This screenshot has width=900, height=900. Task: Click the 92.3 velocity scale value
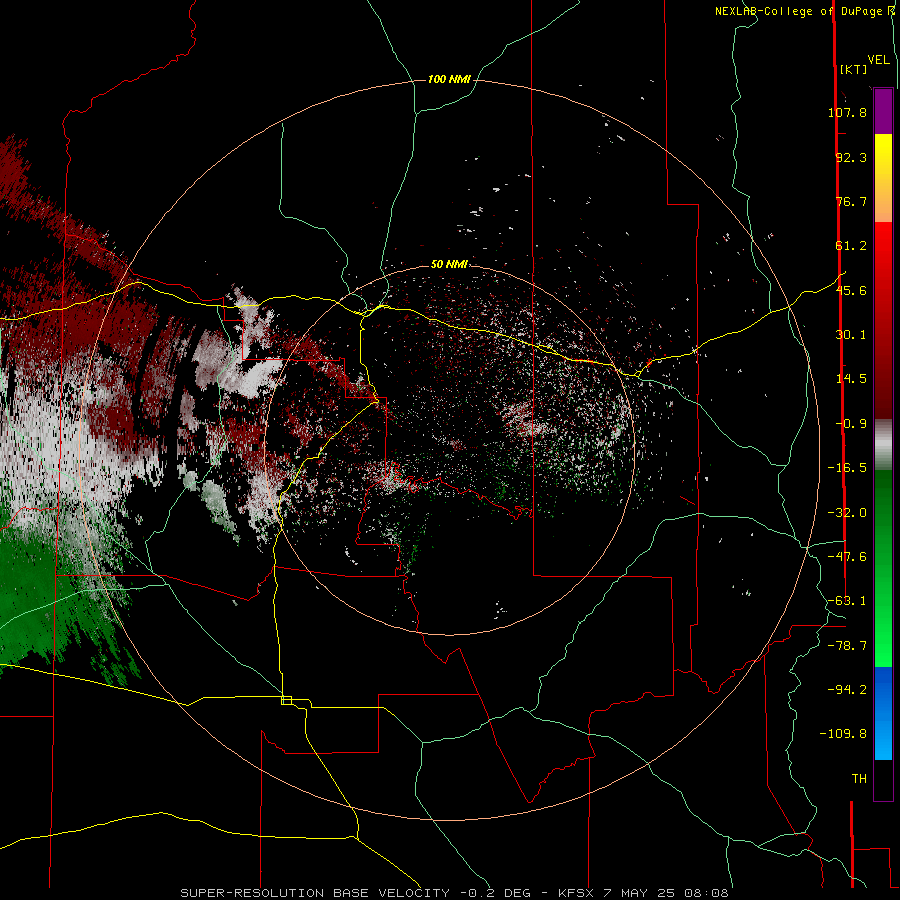point(851,157)
